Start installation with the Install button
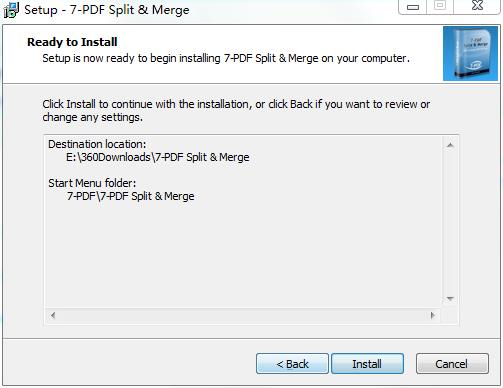The width and height of the screenshot is (503, 388). 367,364
